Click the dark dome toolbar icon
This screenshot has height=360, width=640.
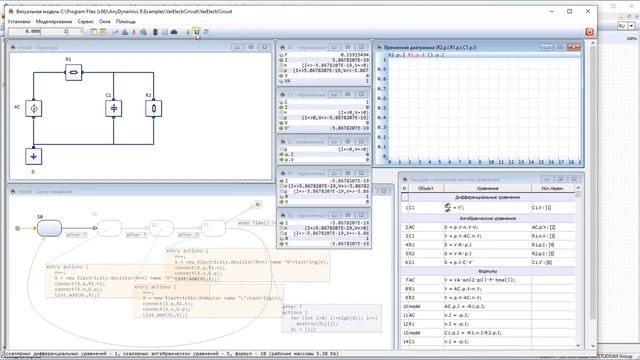pos(174,32)
